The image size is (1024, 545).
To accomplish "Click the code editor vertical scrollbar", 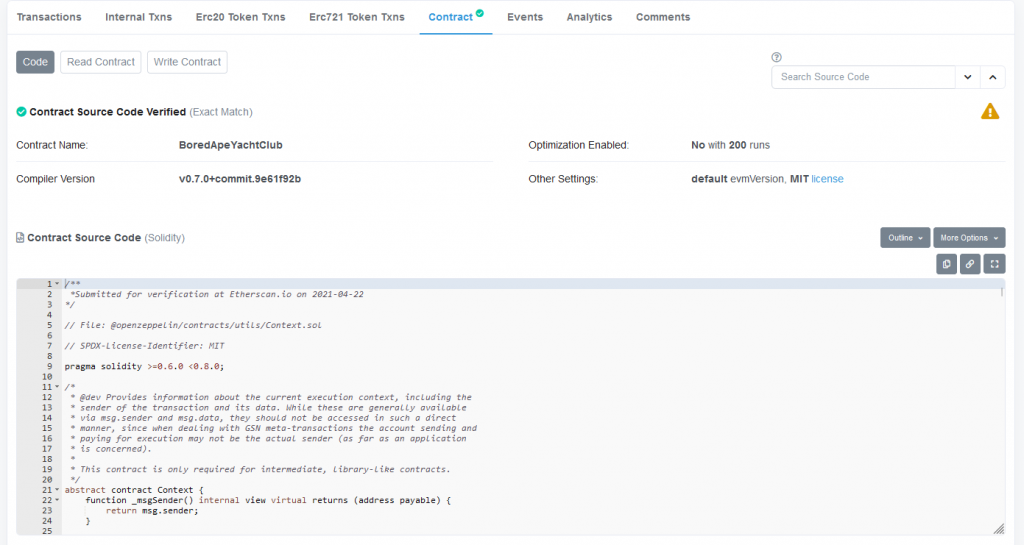I will [x=1002, y=292].
